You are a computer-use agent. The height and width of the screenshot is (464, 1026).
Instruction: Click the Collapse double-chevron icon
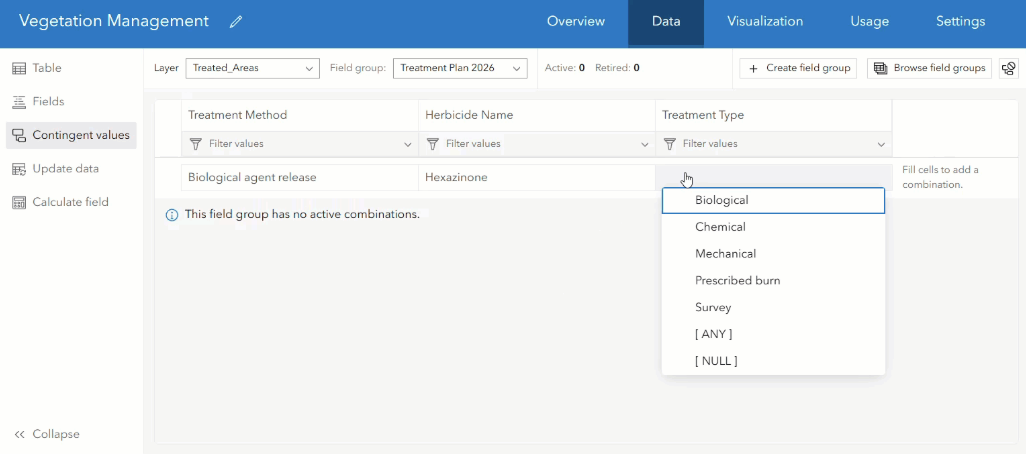(x=20, y=435)
